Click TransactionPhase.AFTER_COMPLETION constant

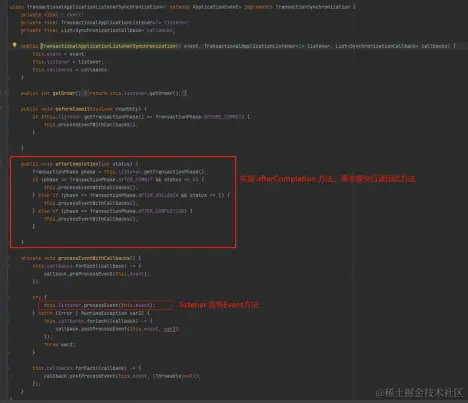138,211
